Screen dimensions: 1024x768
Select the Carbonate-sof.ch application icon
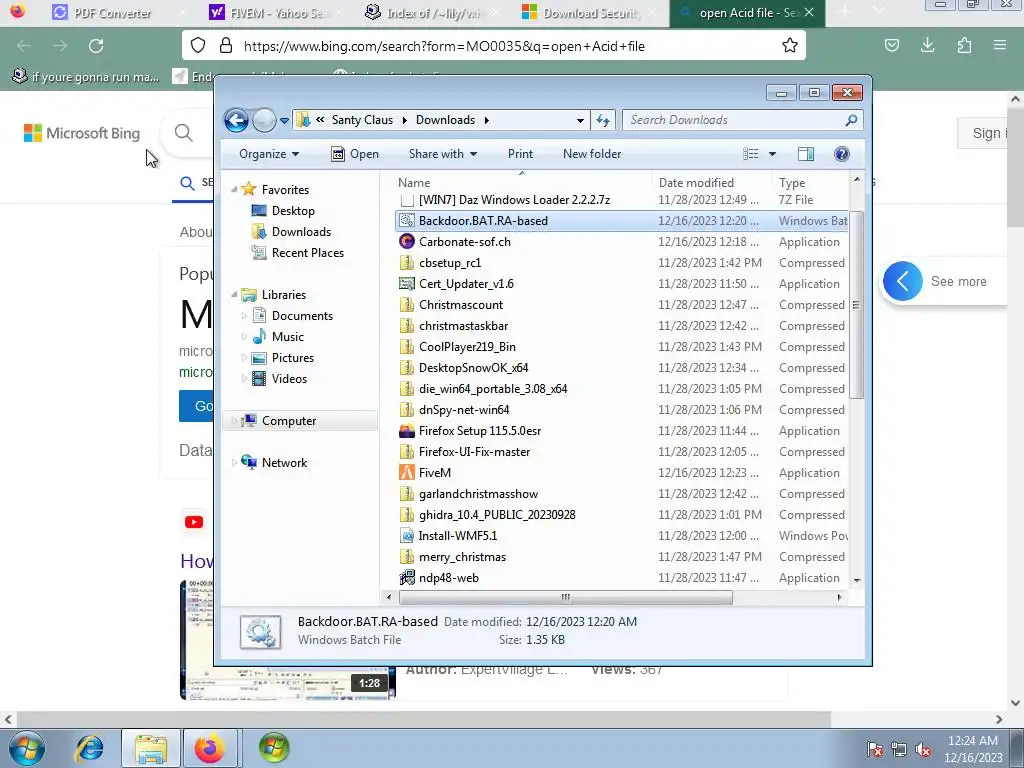407,242
